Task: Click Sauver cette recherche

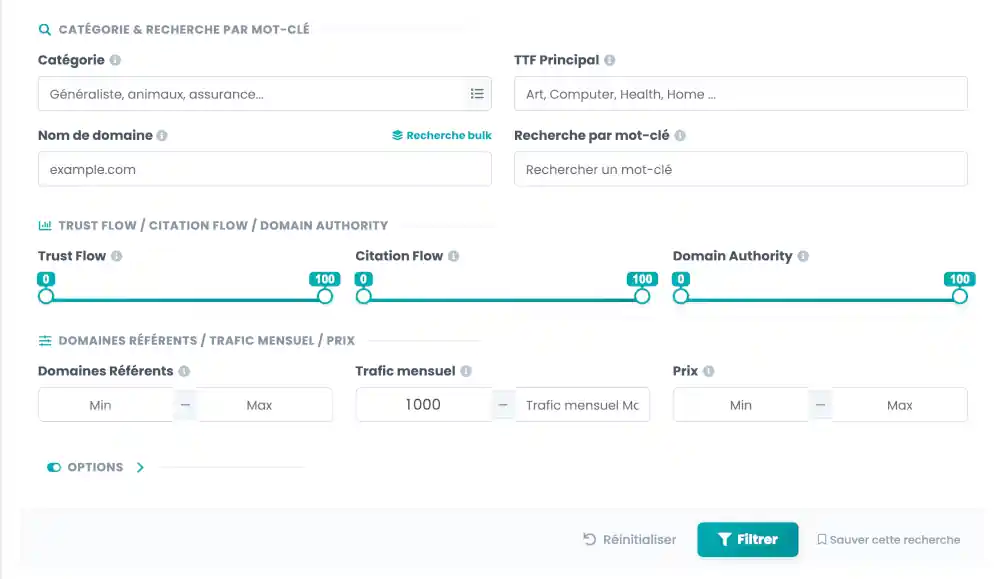Action: (x=888, y=539)
